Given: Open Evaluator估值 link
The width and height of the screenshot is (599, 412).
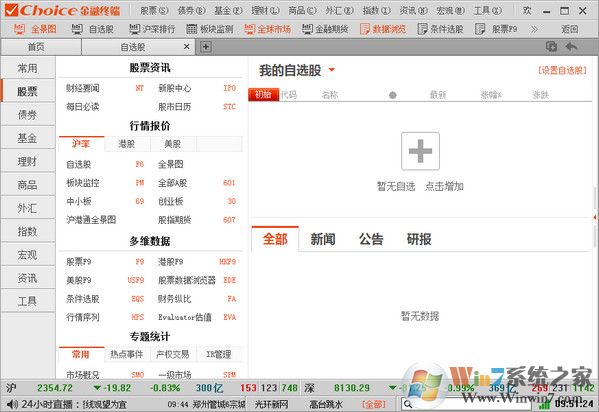Looking at the screenshot, I should click(x=185, y=317).
